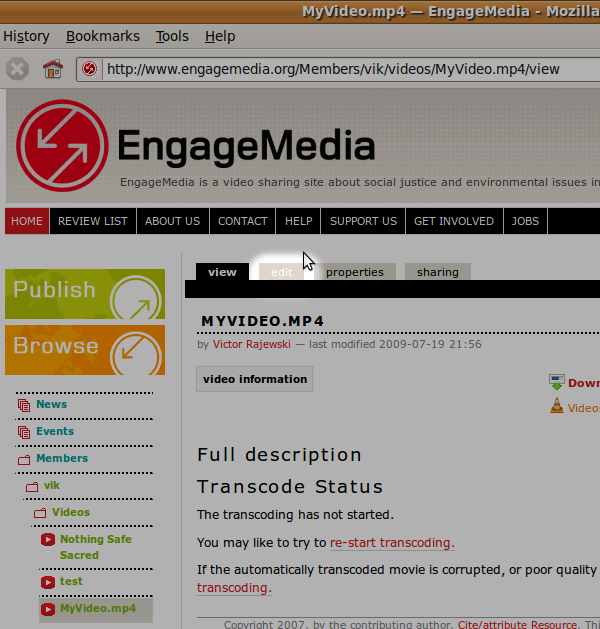
Task: Click the Videos folder icon
Action: [40, 513]
